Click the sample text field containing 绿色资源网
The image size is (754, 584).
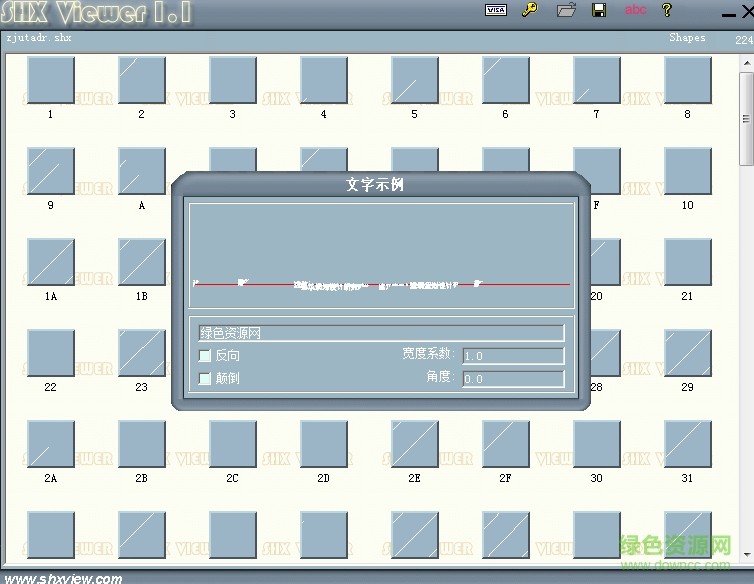coord(381,333)
